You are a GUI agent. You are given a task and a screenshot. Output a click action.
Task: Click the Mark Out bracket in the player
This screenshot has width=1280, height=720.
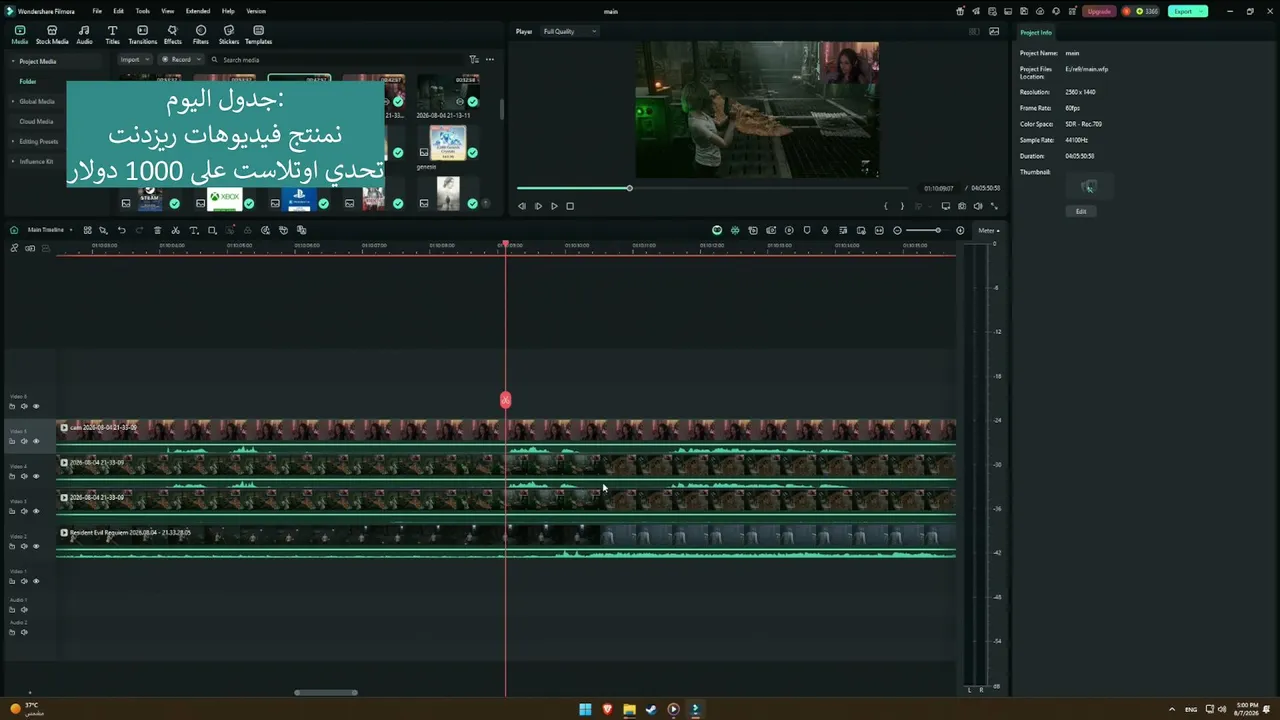coord(902,206)
